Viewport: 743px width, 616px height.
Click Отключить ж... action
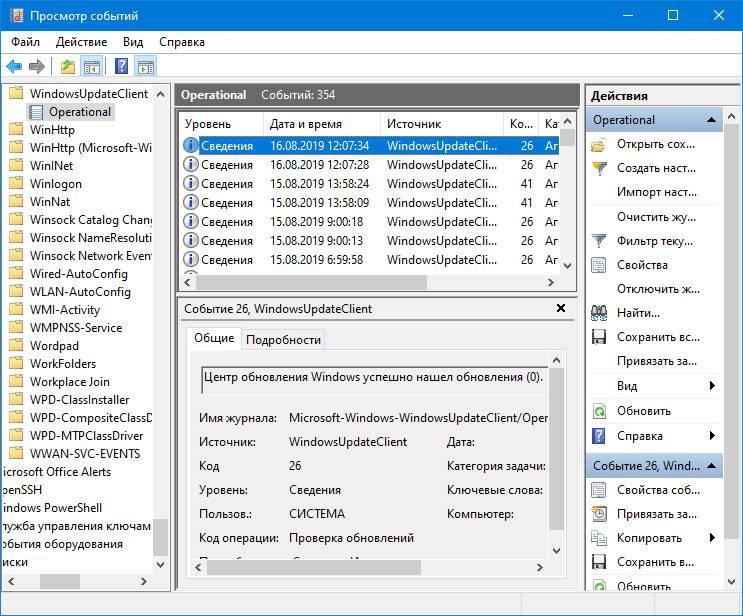coord(658,289)
